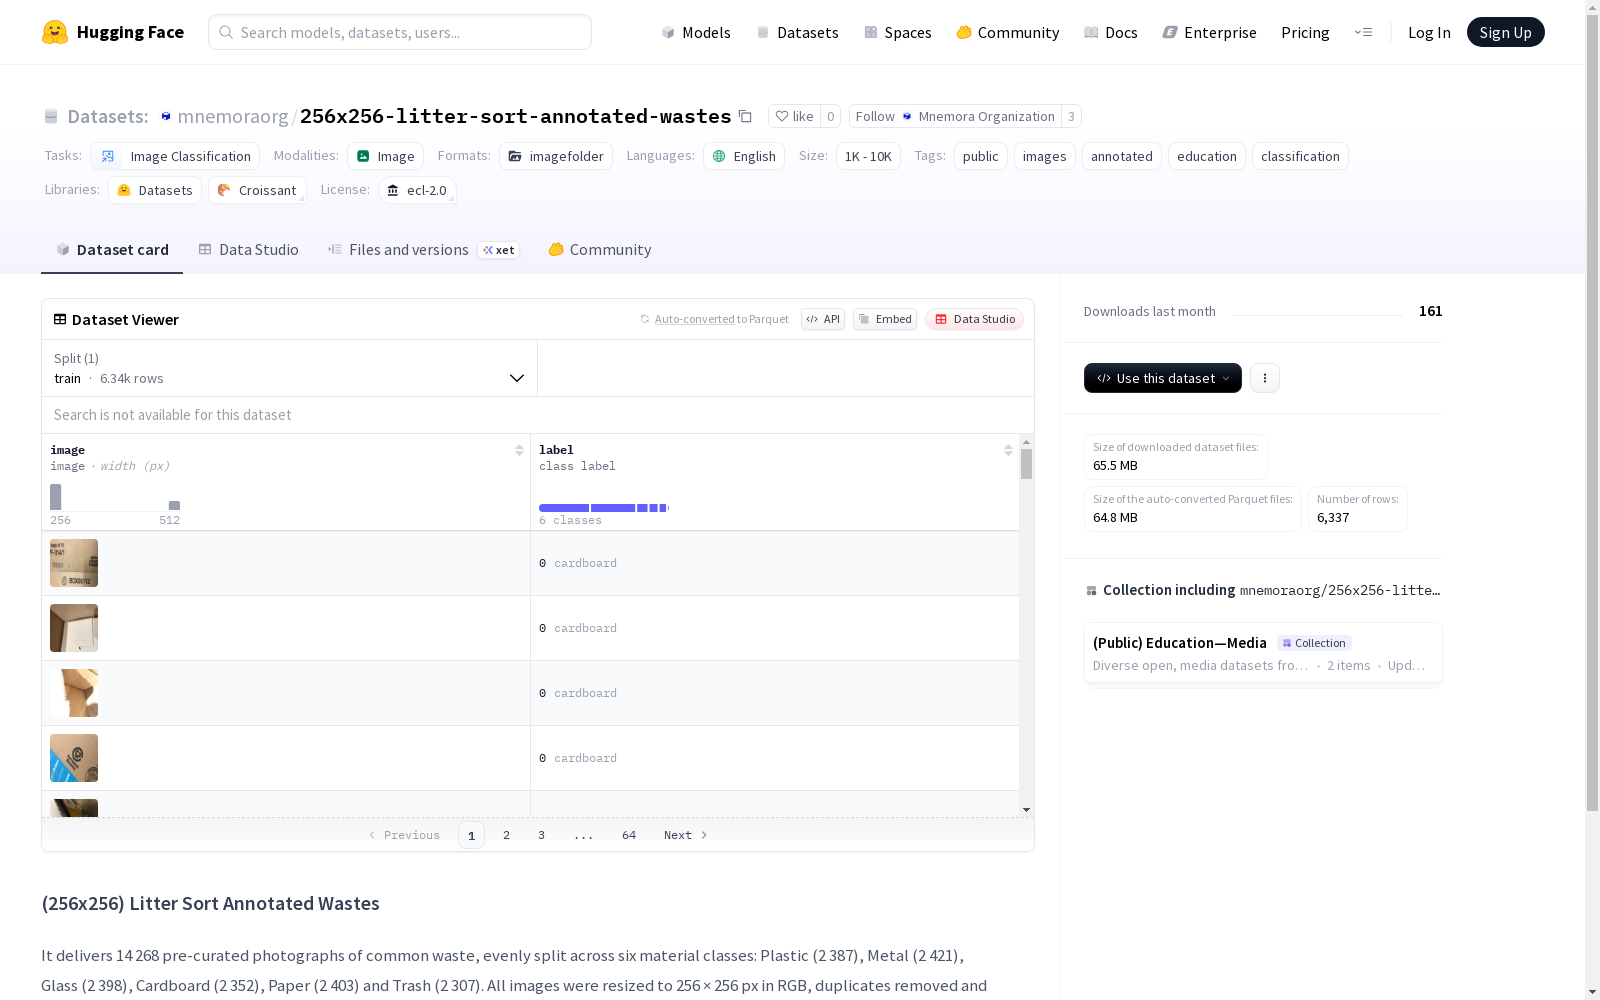Image resolution: width=1600 pixels, height=1000 pixels.
Task: Go to the Next page of rows
Action: (686, 835)
